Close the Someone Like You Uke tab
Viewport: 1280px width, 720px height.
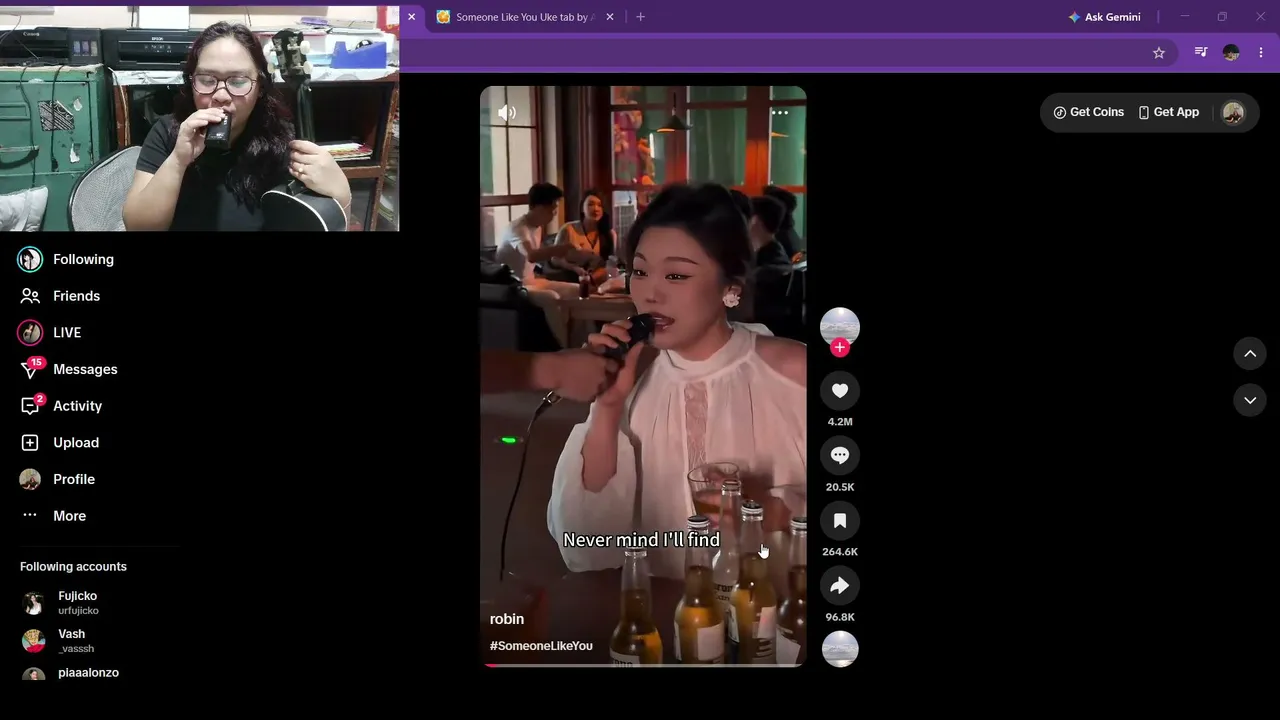[610, 17]
